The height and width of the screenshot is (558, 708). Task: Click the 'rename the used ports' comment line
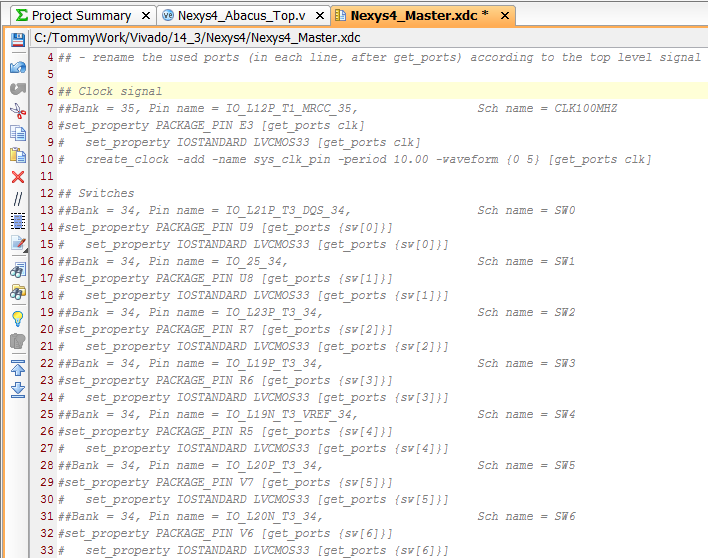(379, 57)
